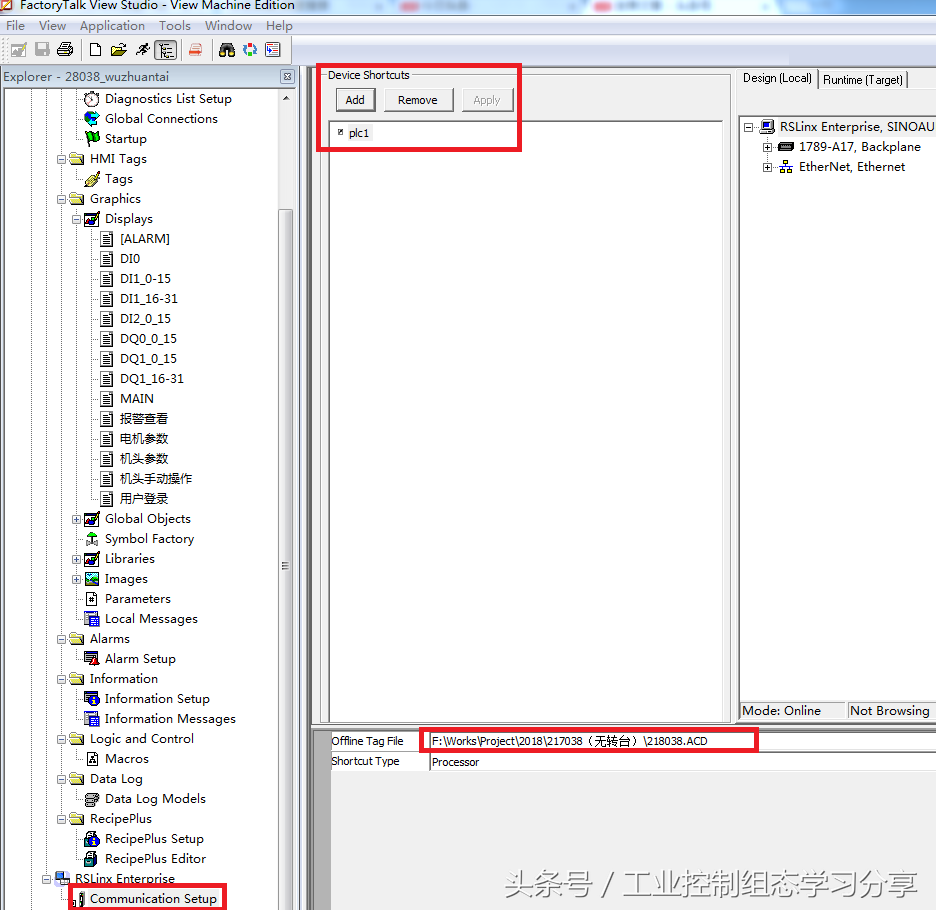This screenshot has width=936, height=910.
Task: Expand the Global Objects tree node
Action: pos(76,519)
